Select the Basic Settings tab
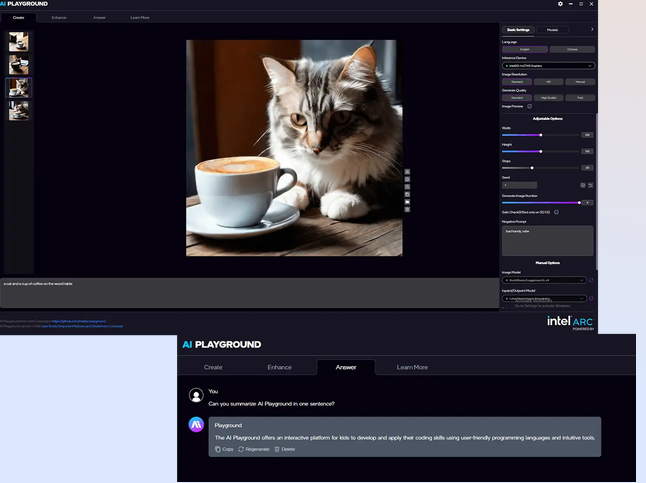Image resolution: width=646 pixels, height=483 pixels. pyautogui.click(x=518, y=30)
